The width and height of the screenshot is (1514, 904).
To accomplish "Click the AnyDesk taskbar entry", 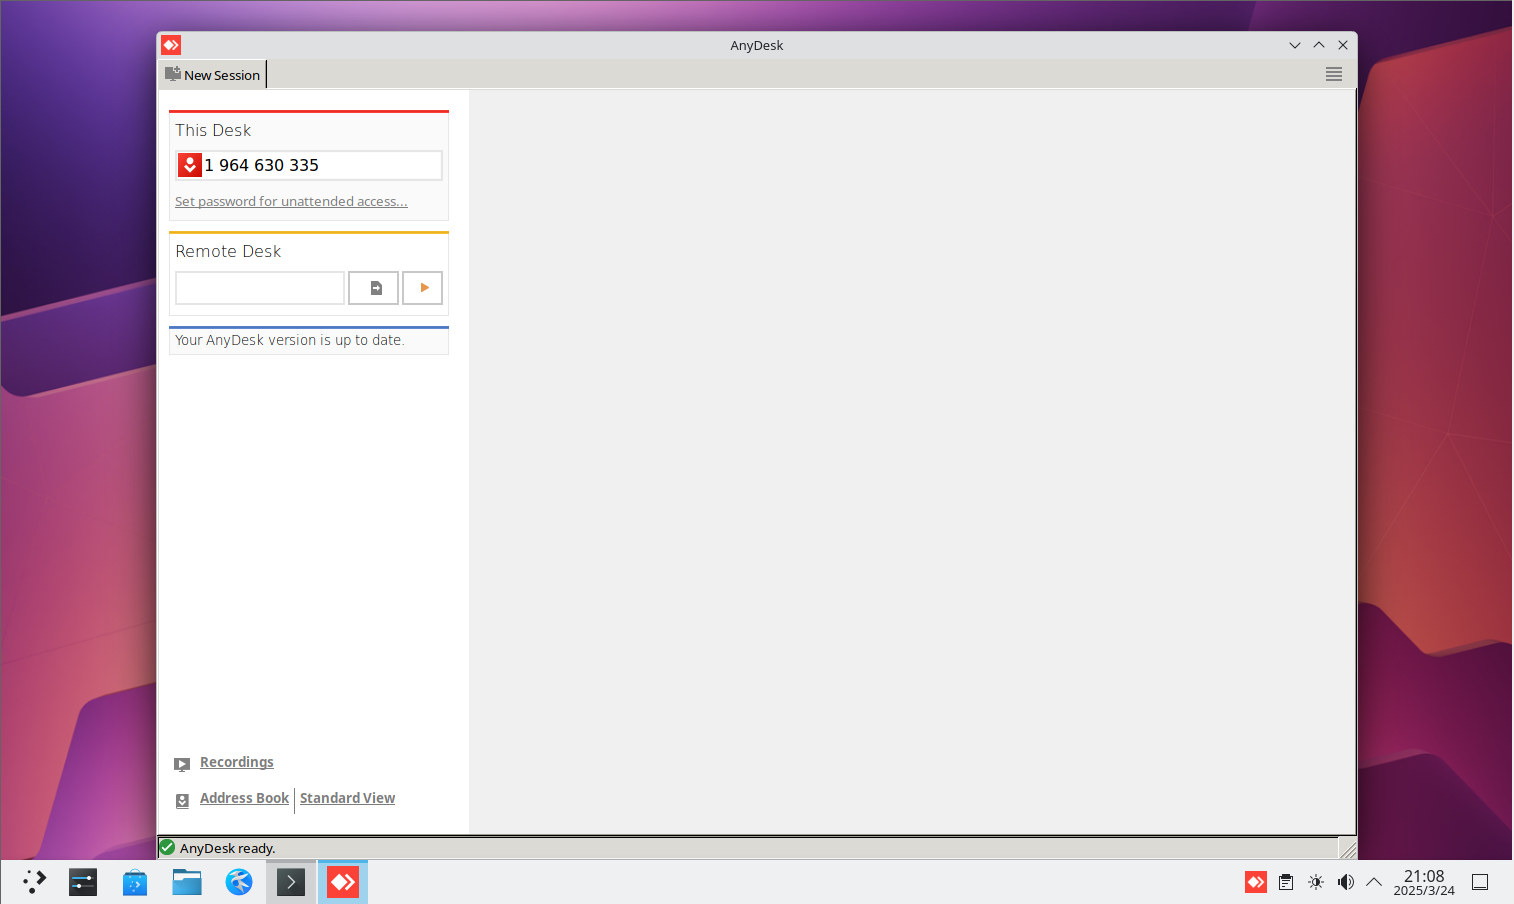I will (x=343, y=882).
